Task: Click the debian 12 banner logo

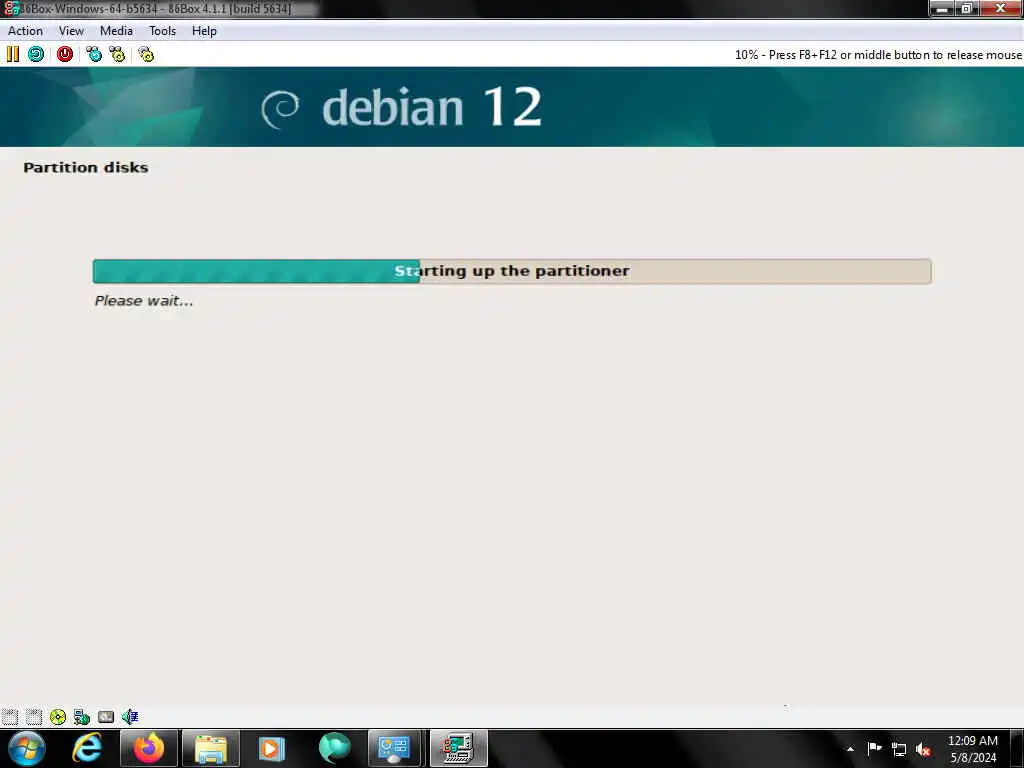Action: click(401, 108)
